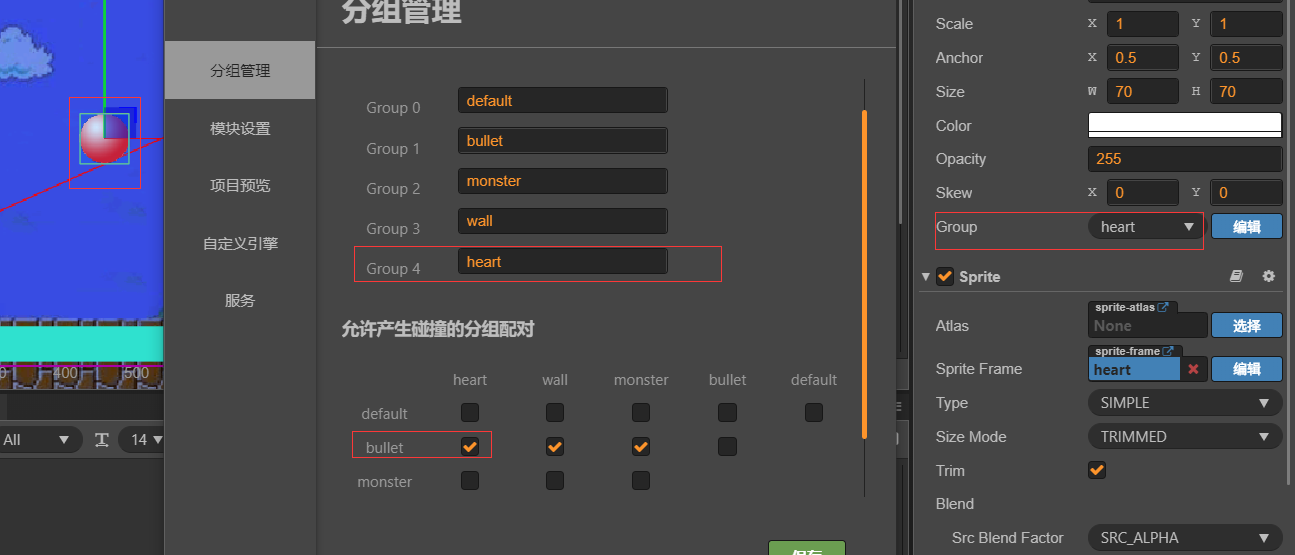Switch to the 自定义引擎 tab
This screenshot has height=555, width=1295.
coord(240,242)
